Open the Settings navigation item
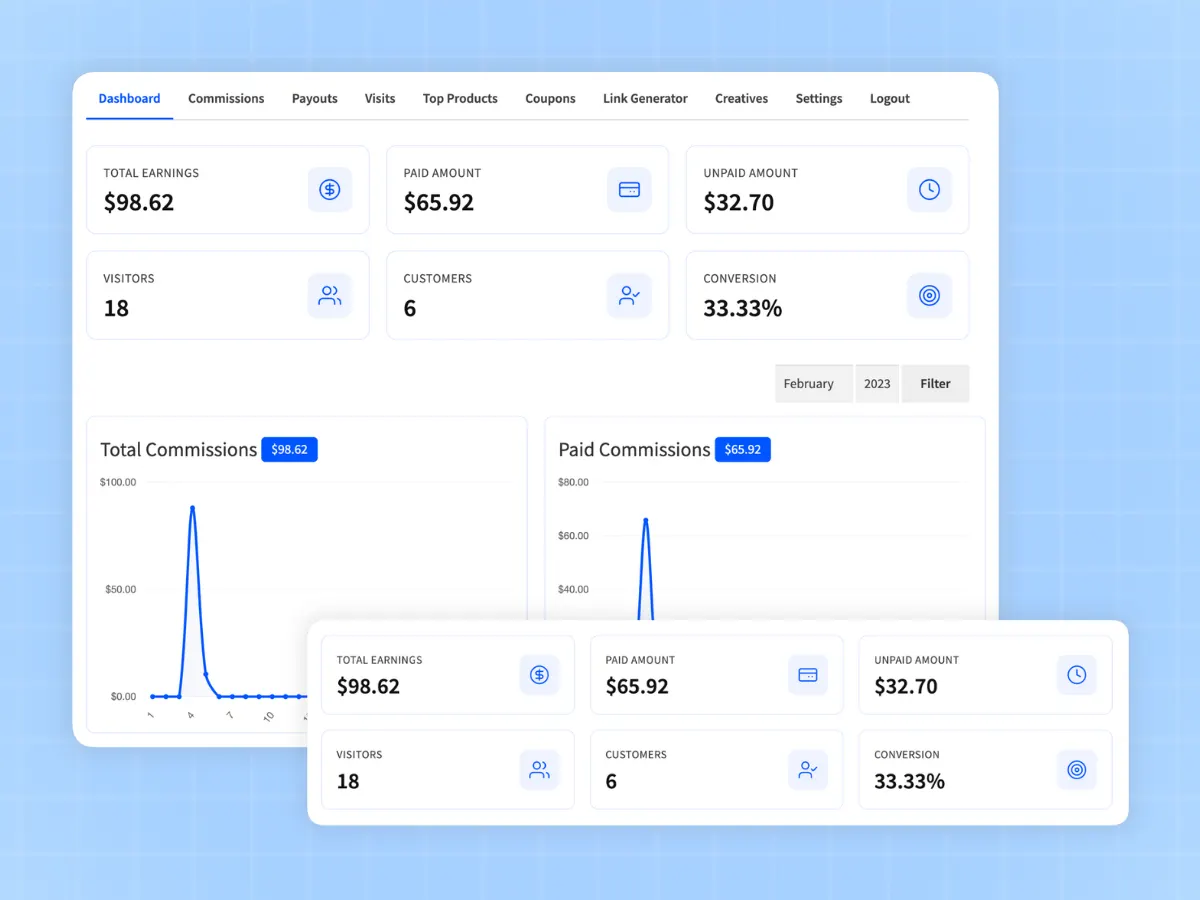The image size is (1200, 900). (x=818, y=98)
